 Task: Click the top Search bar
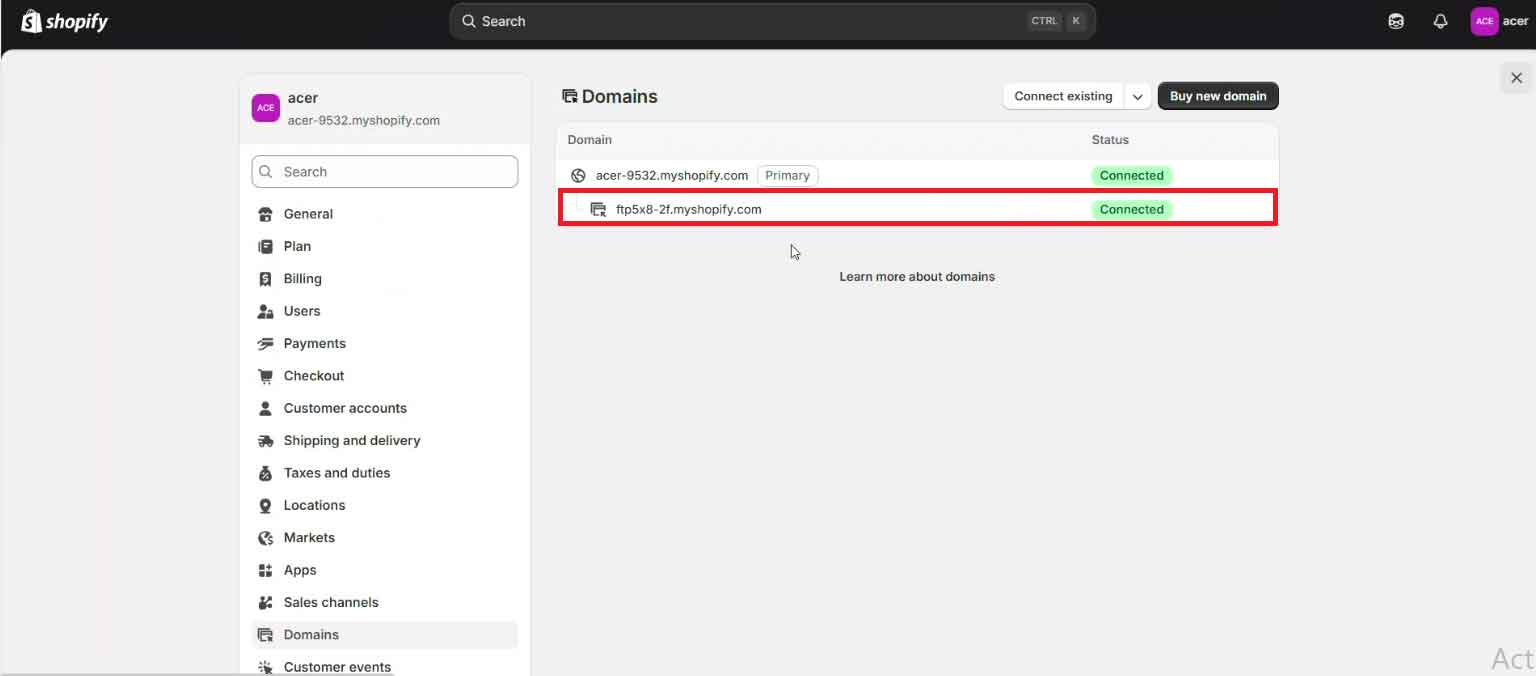[773, 21]
